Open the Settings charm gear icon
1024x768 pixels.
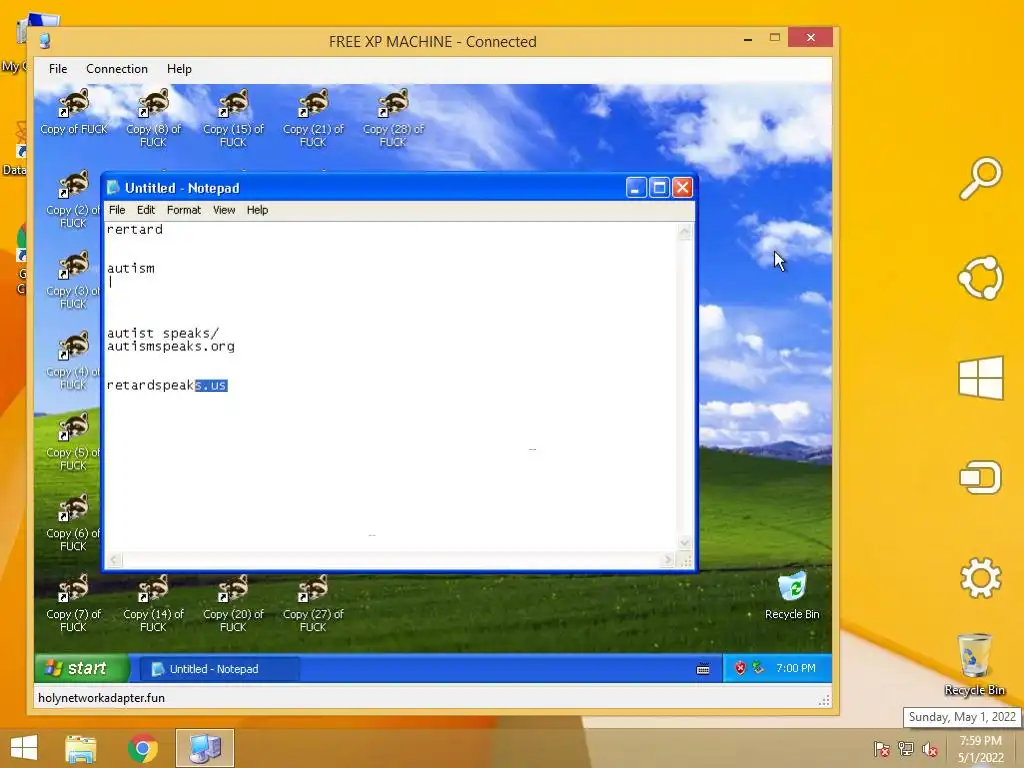click(x=980, y=578)
